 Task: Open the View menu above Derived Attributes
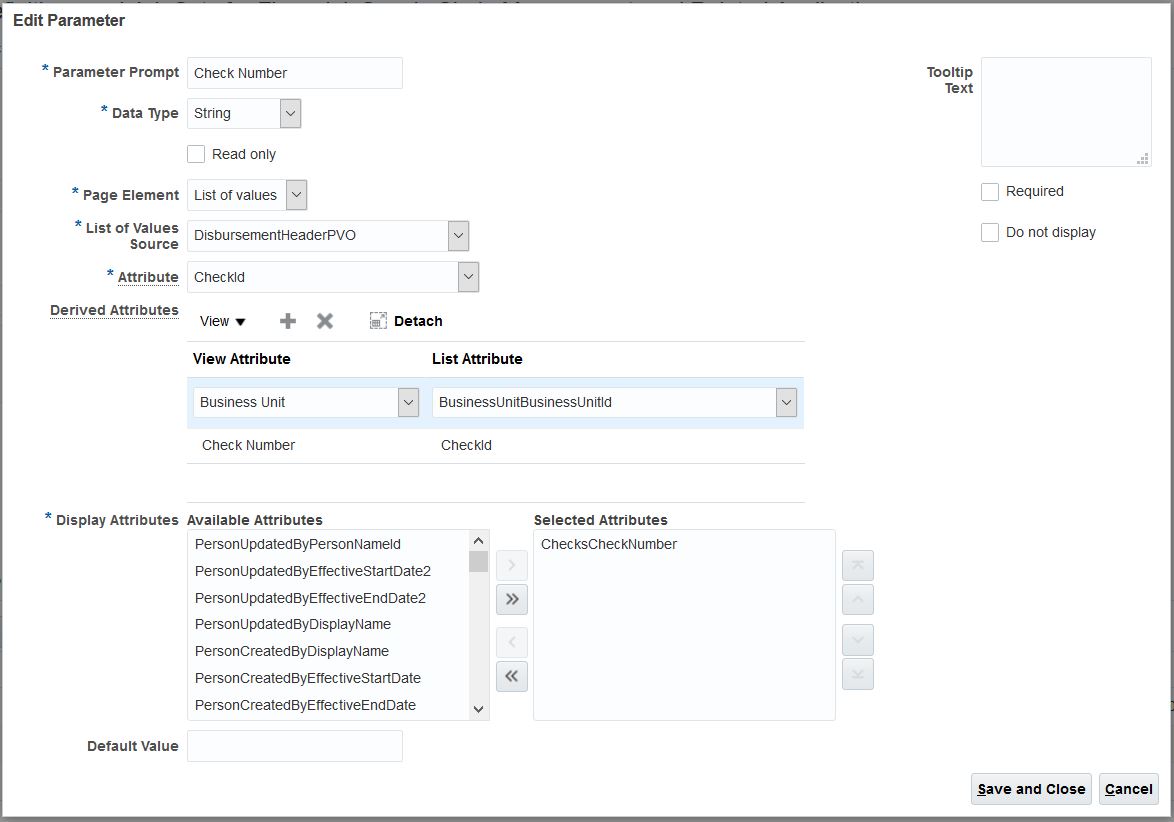point(221,321)
